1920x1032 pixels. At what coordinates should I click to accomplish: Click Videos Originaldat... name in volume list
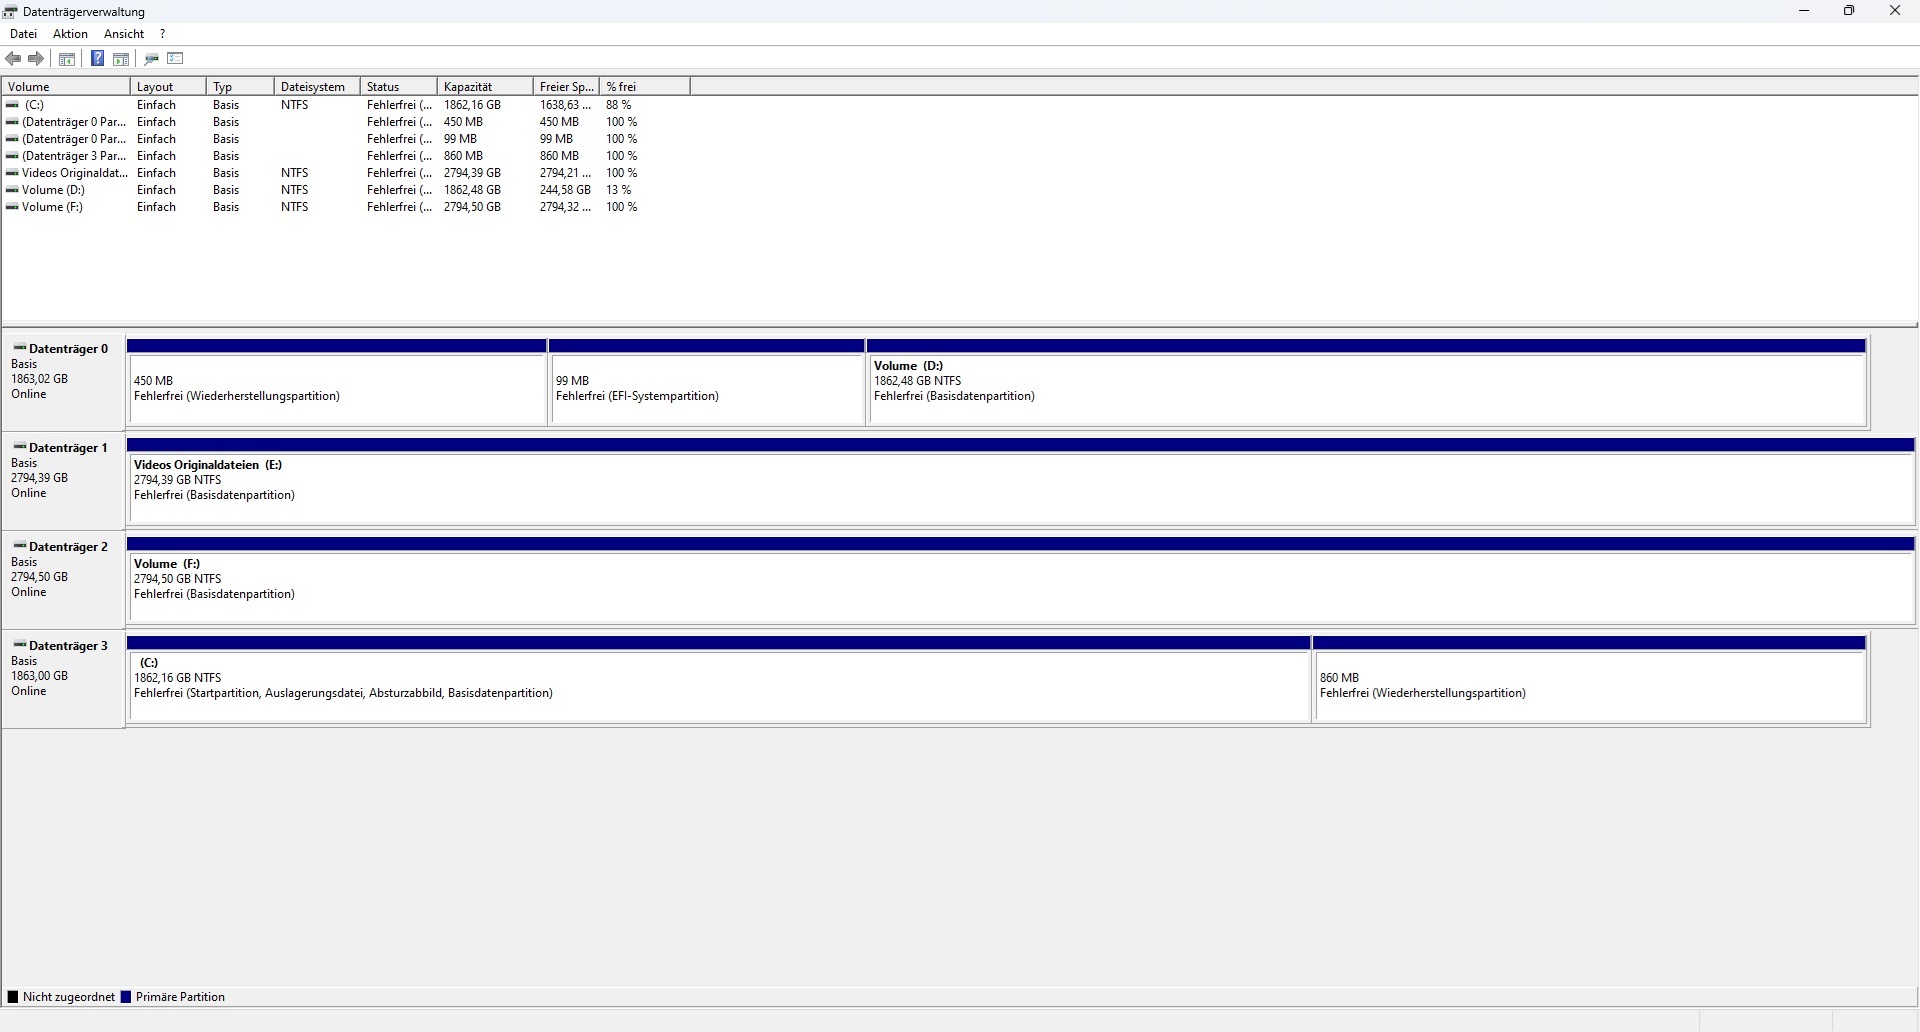click(75, 173)
